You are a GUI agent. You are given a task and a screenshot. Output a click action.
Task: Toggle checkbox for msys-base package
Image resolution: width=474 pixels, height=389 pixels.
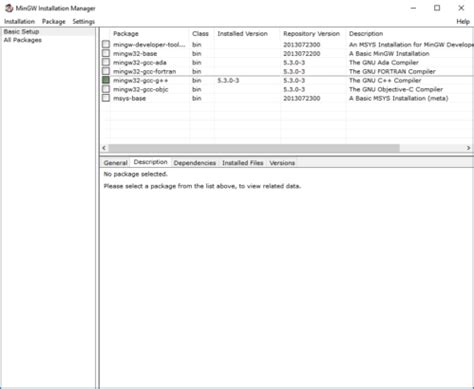point(106,98)
